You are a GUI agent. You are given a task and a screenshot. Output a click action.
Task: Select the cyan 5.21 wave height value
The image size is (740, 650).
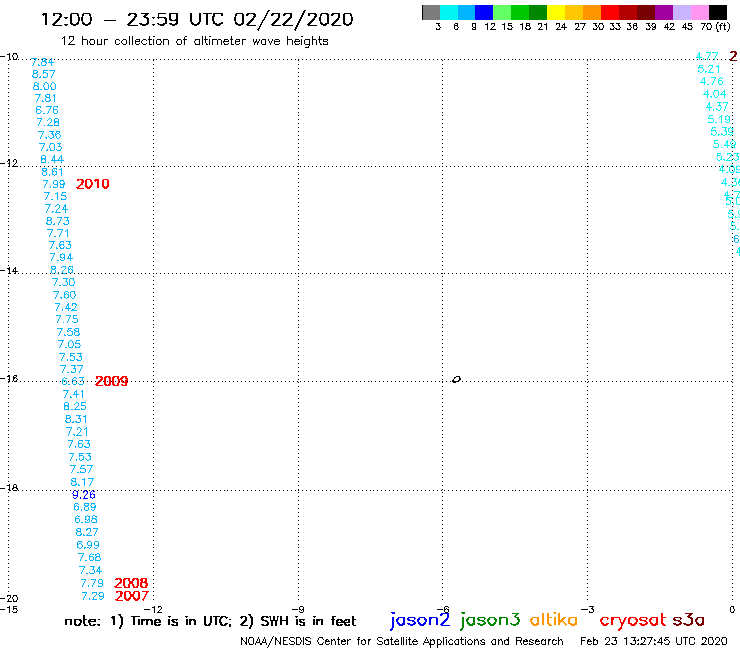[x=709, y=69]
